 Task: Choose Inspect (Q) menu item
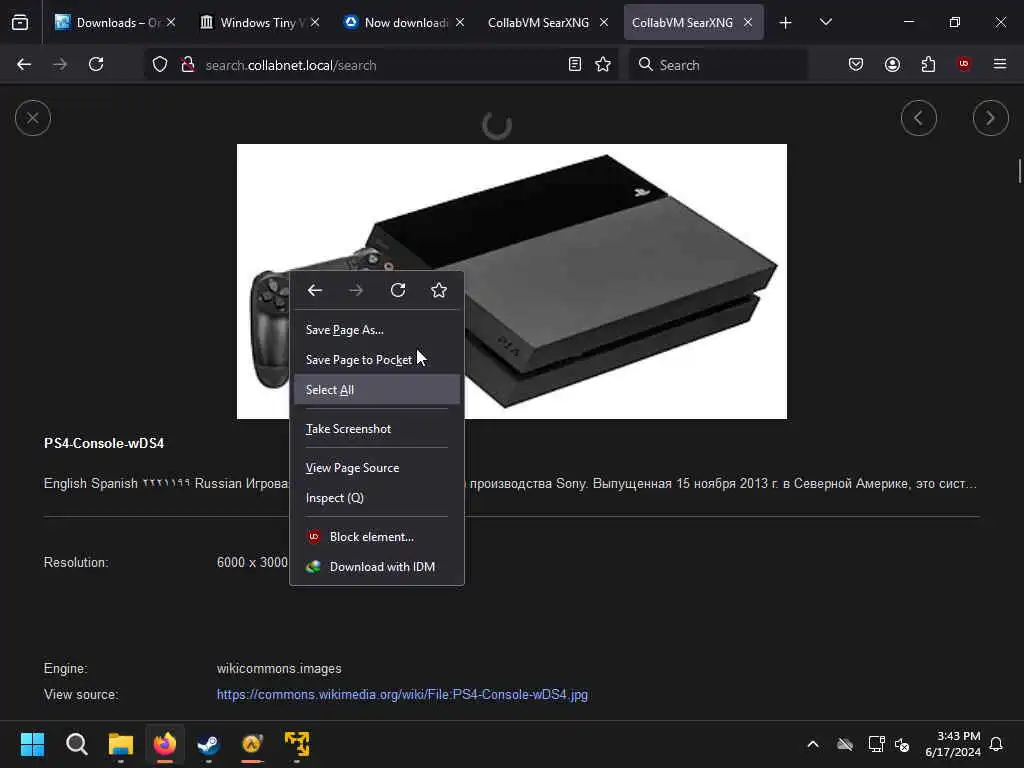pos(377,498)
